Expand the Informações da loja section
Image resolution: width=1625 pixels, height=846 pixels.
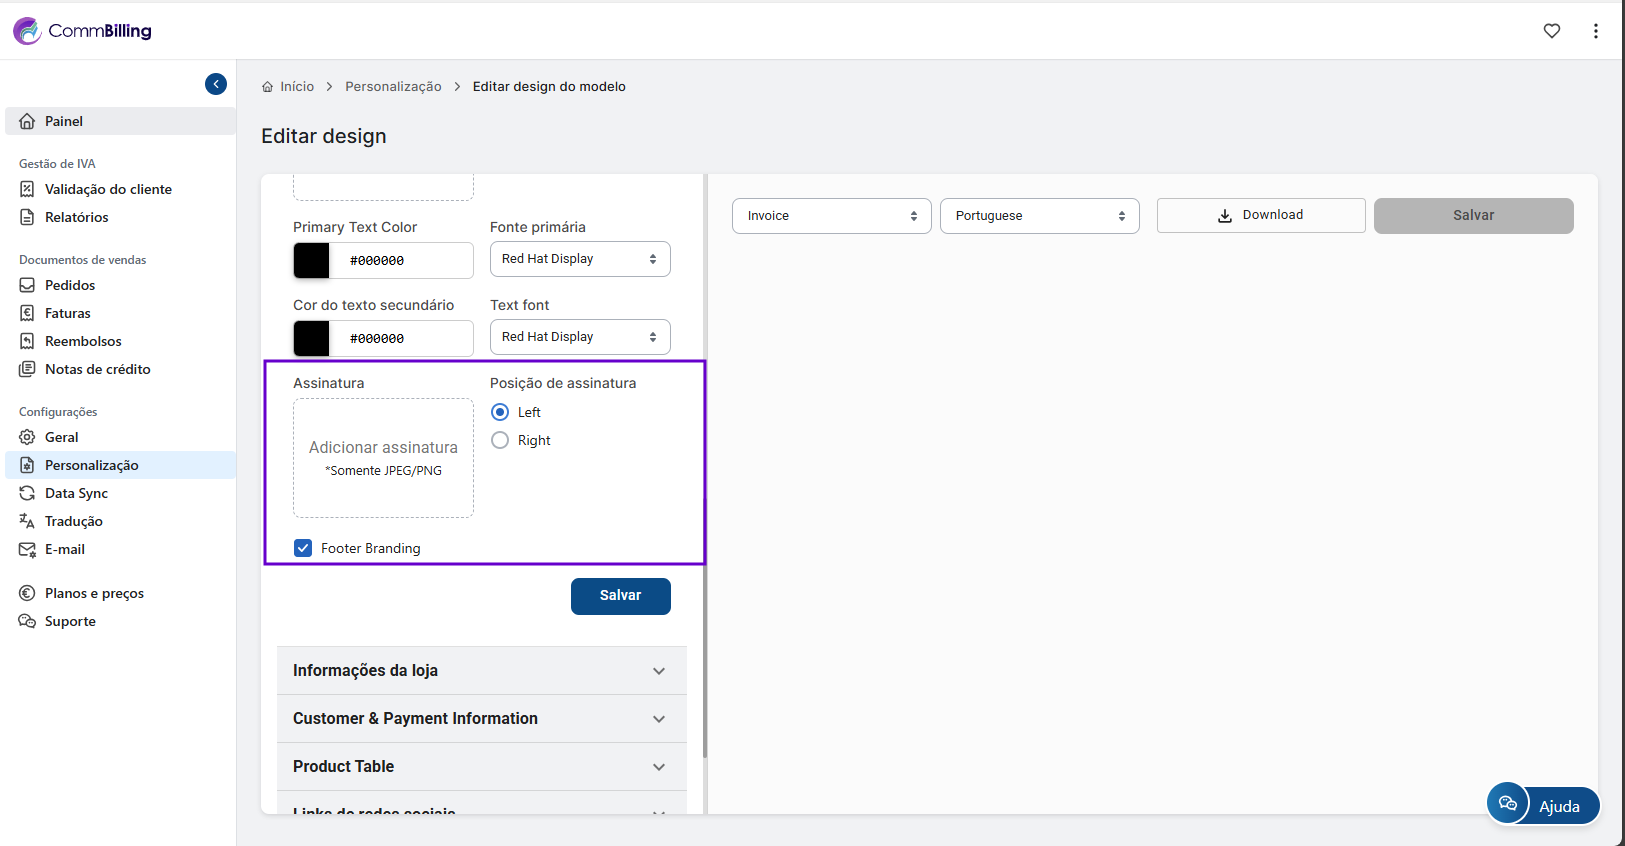(481, 671)
